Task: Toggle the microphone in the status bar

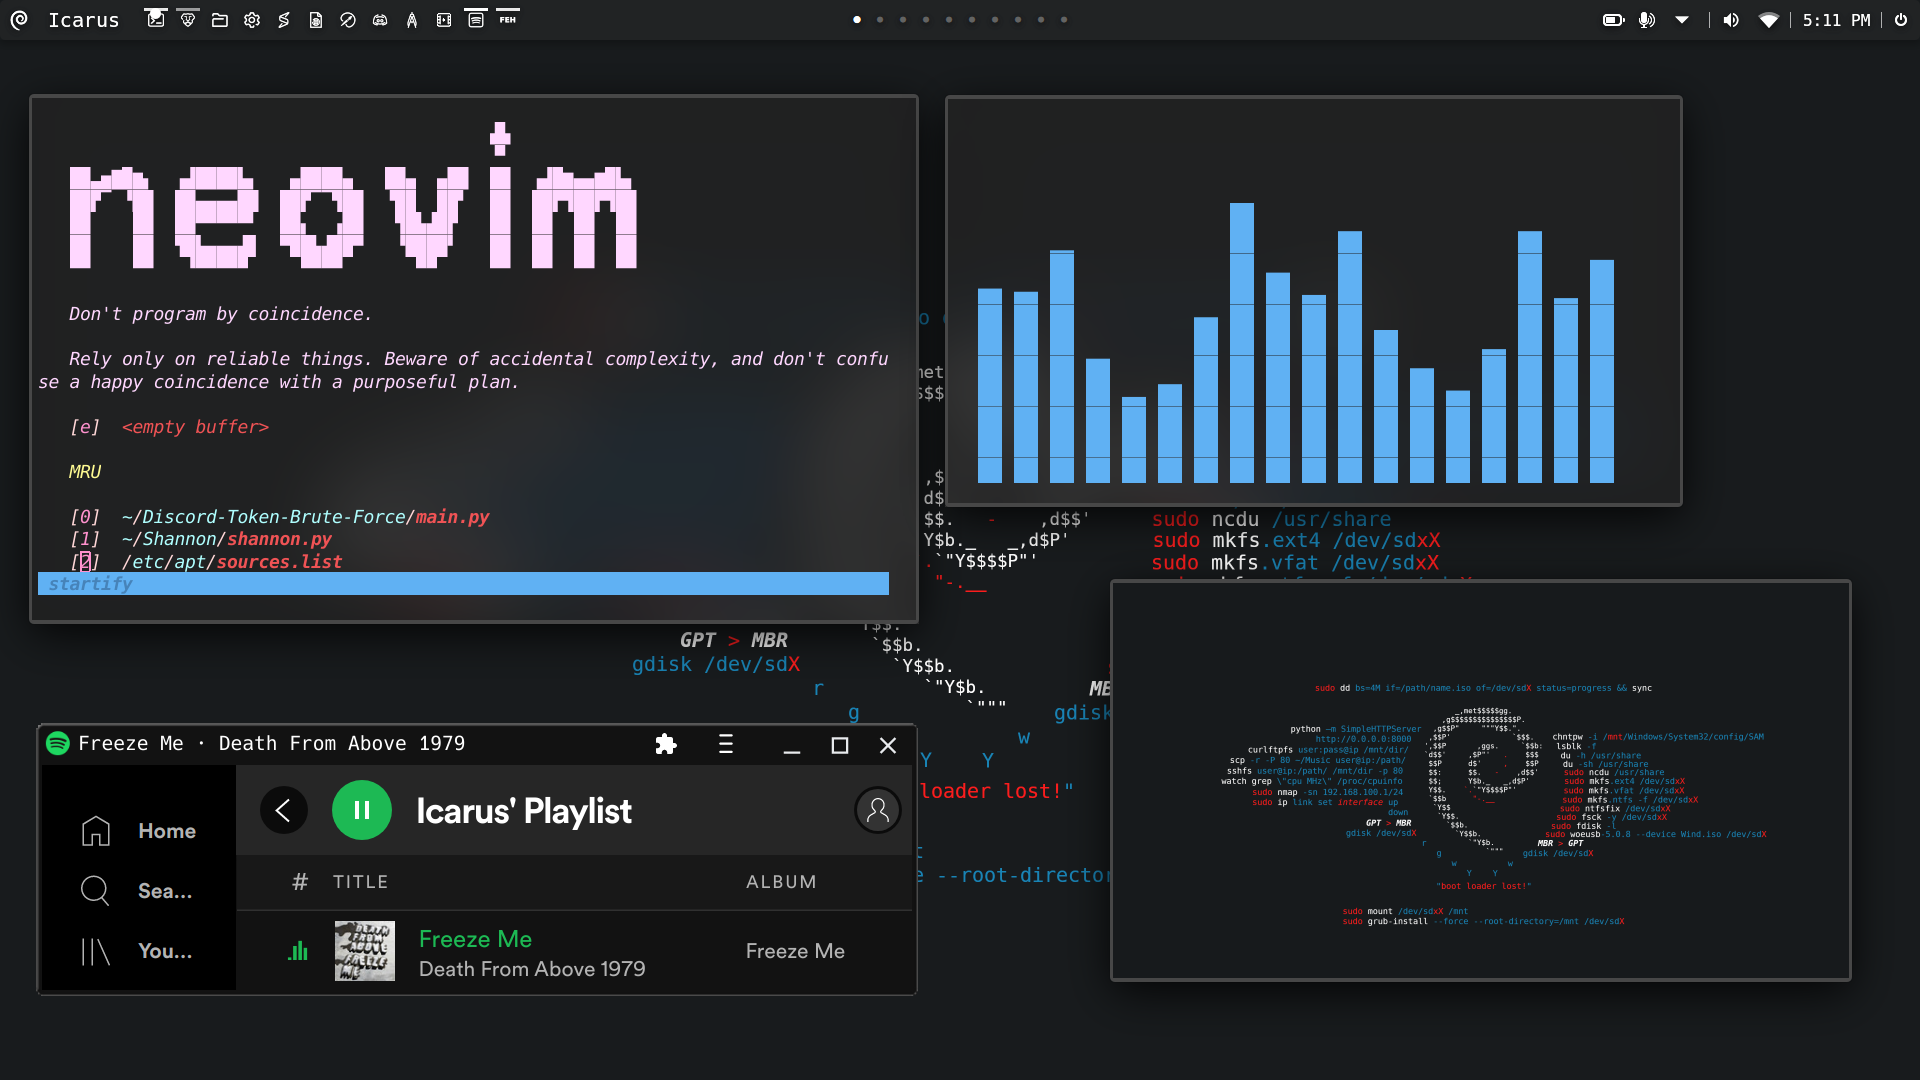Action: coord(1648,19)
